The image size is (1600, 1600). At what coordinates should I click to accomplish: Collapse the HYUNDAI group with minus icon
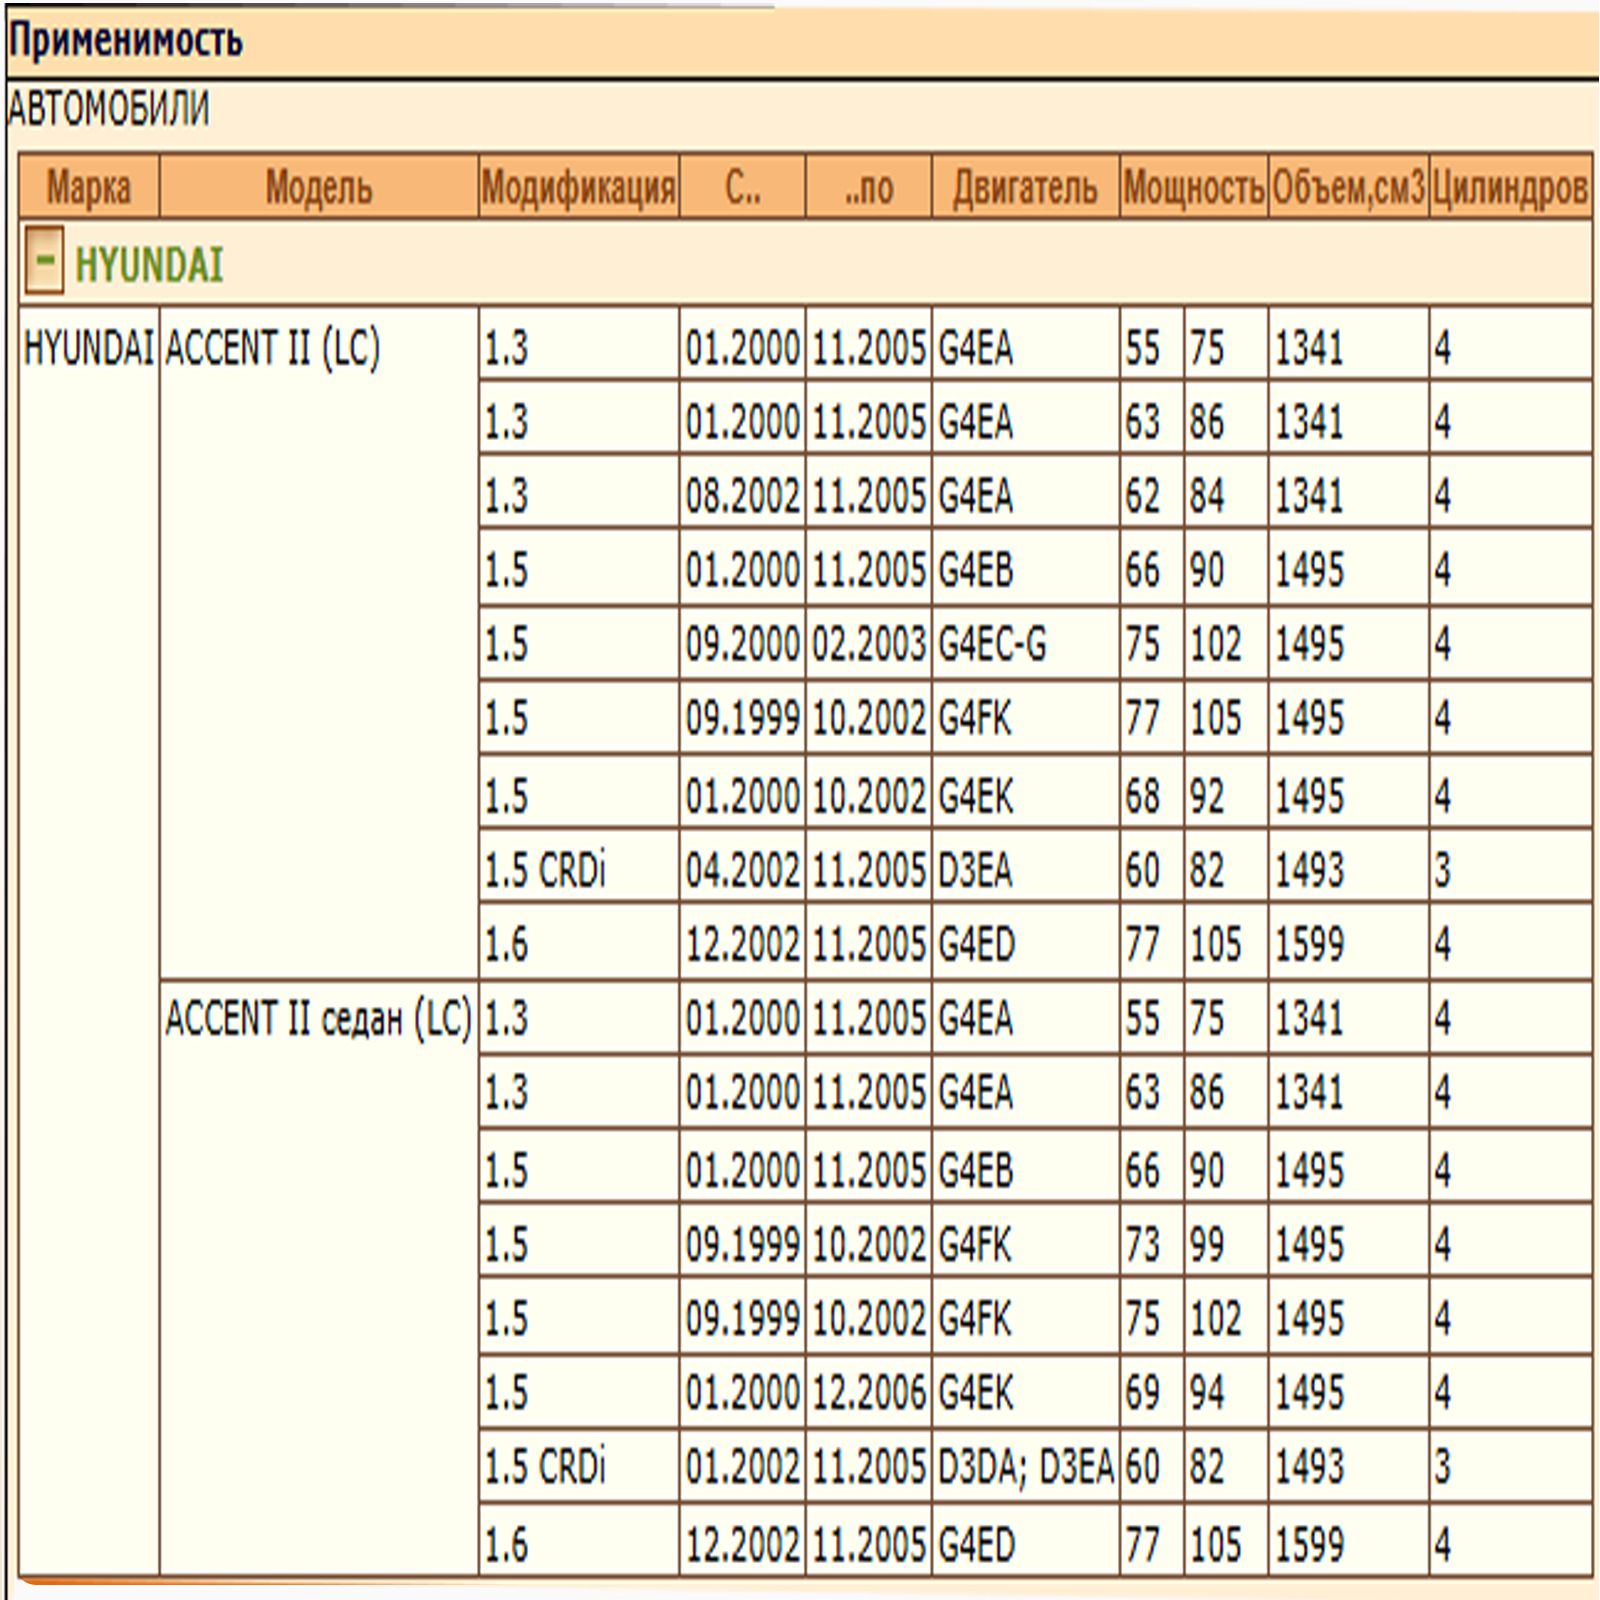44,261
